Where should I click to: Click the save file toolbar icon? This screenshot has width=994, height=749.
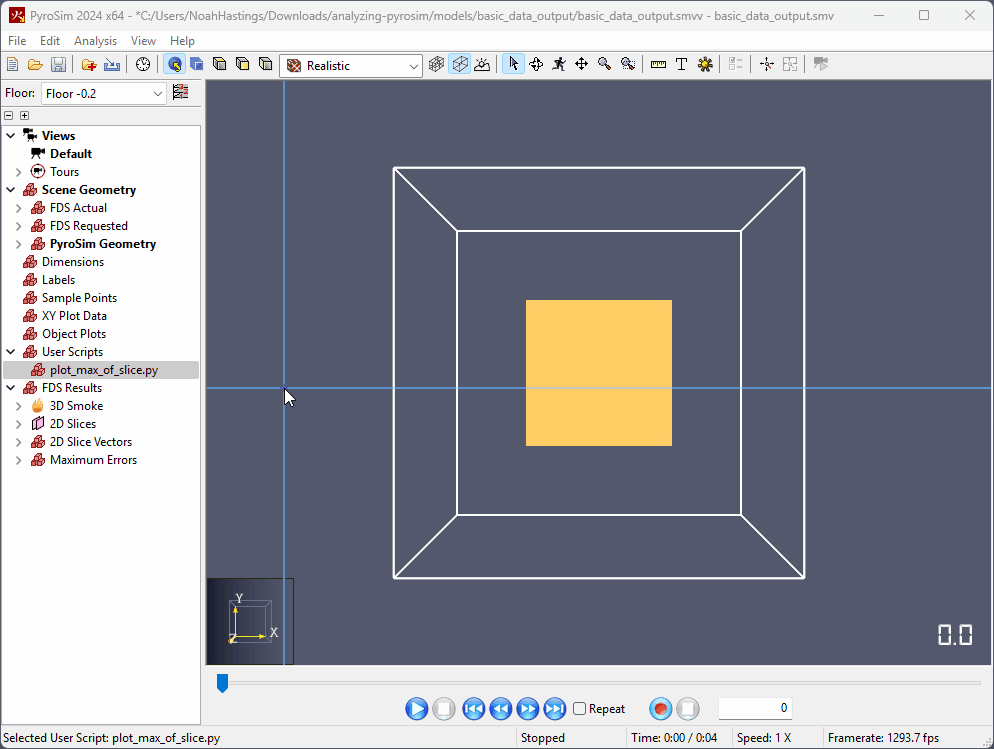coord(58,65)
